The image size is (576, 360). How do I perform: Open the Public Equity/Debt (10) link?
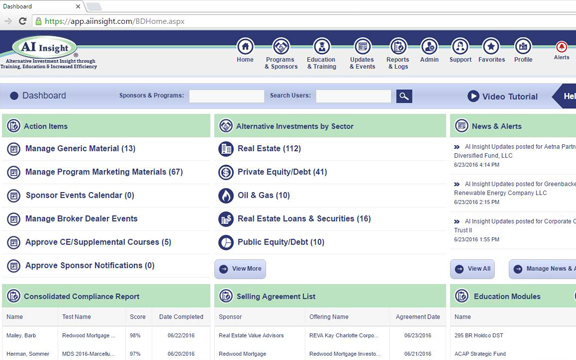click(x=281, y=242)
